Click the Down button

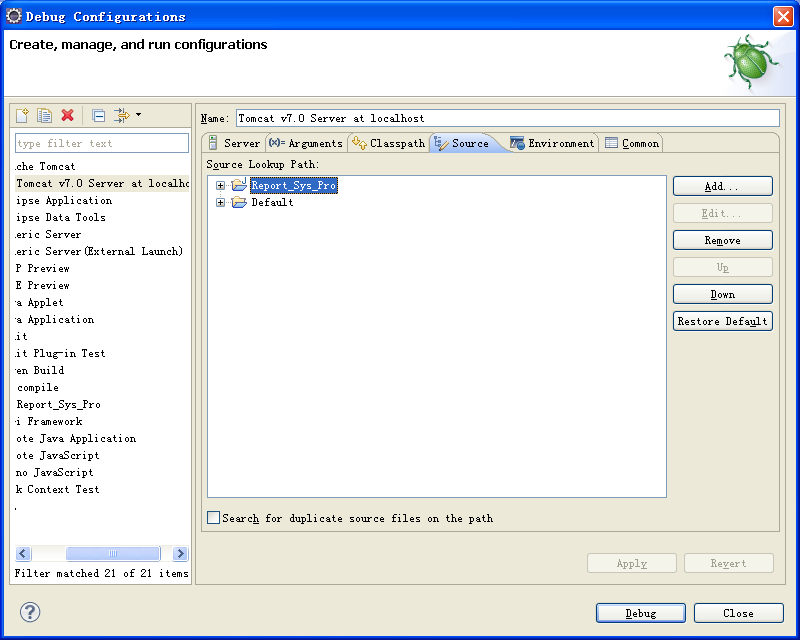[722, 294]
